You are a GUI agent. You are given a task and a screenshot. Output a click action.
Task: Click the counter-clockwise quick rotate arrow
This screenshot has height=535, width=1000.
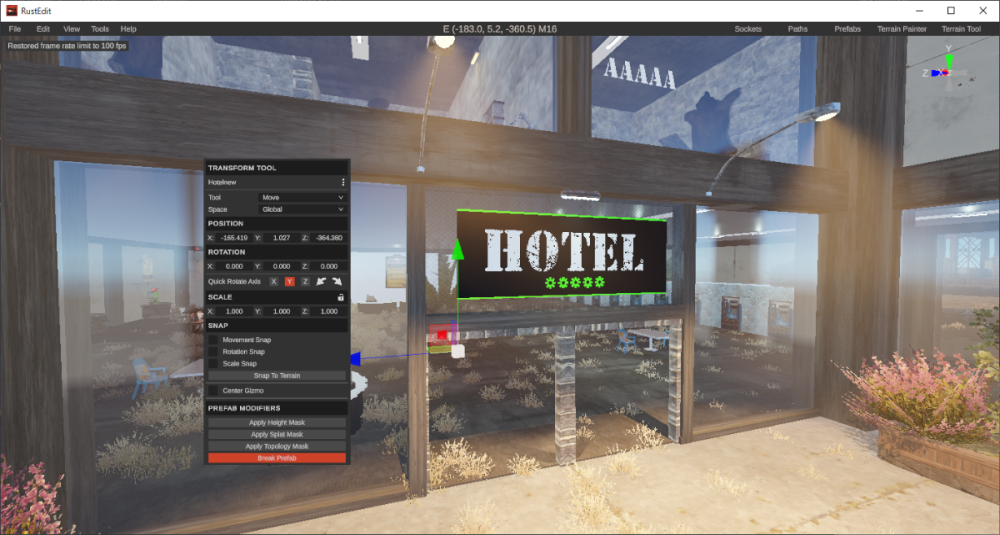tap(322, 282)
